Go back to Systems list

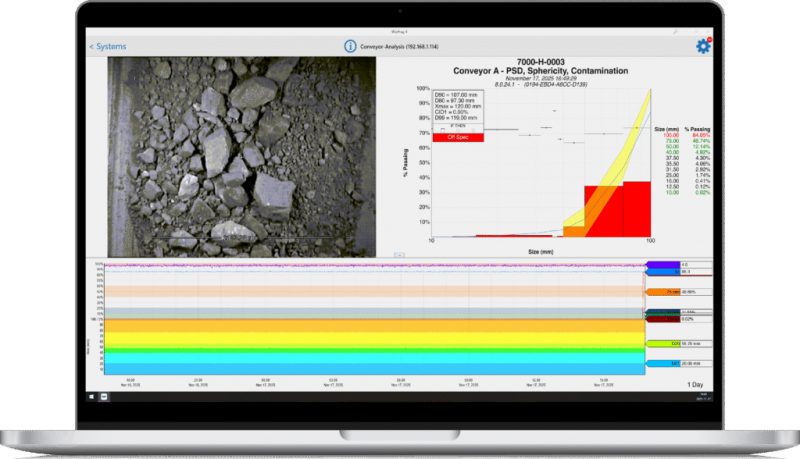108,46
